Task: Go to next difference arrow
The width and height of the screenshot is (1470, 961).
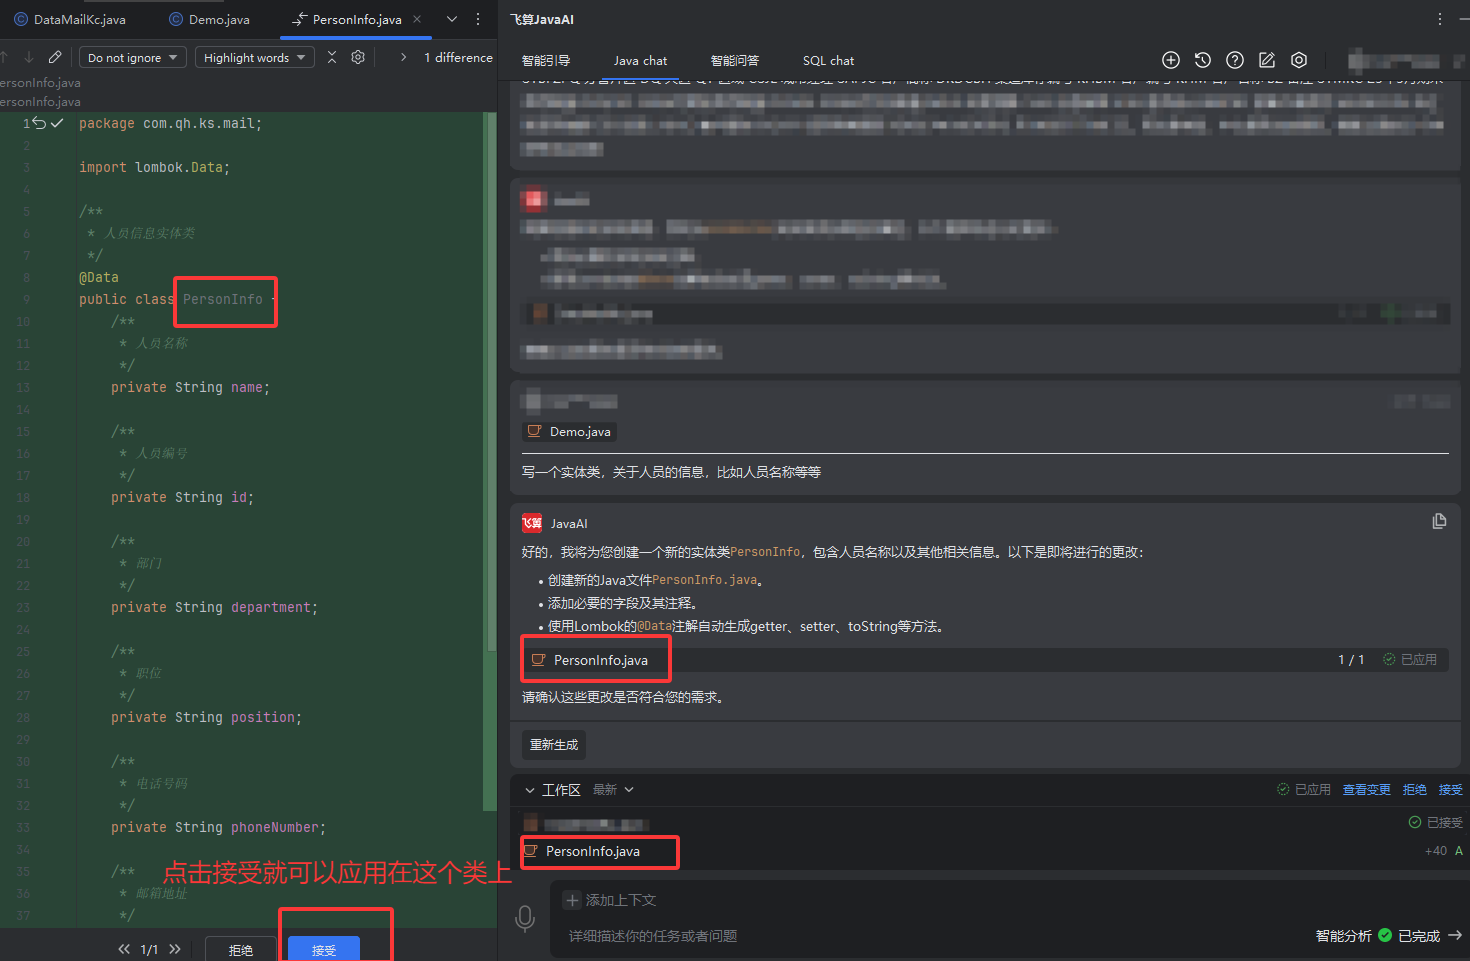Action: pos(28,57)
